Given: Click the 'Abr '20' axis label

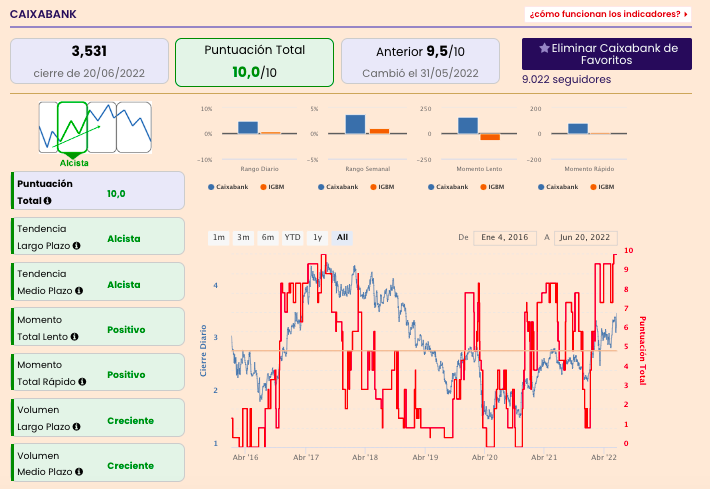Looking at the screenshot, I should pos(485,457).
